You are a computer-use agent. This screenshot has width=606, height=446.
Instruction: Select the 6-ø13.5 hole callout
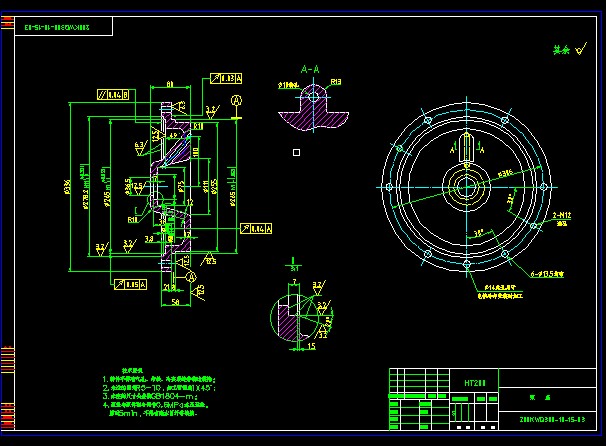pyautogui.click(x=547, y=274)
